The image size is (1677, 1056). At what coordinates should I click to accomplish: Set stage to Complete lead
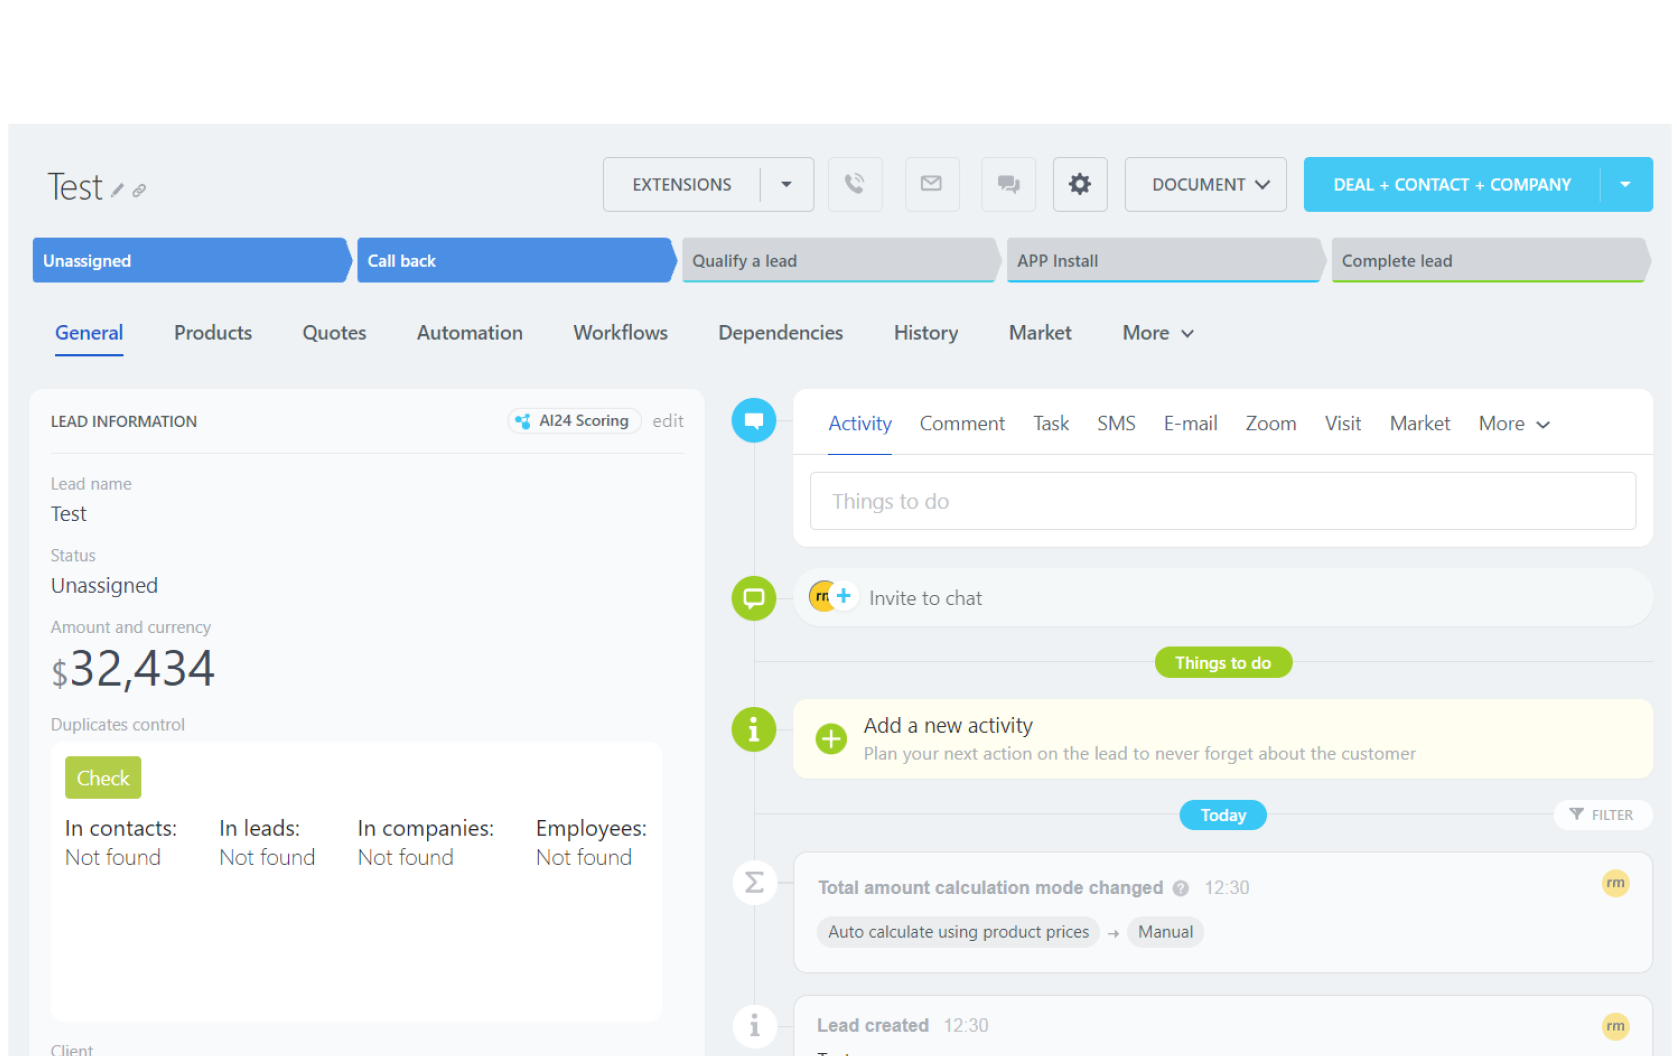1489,260
